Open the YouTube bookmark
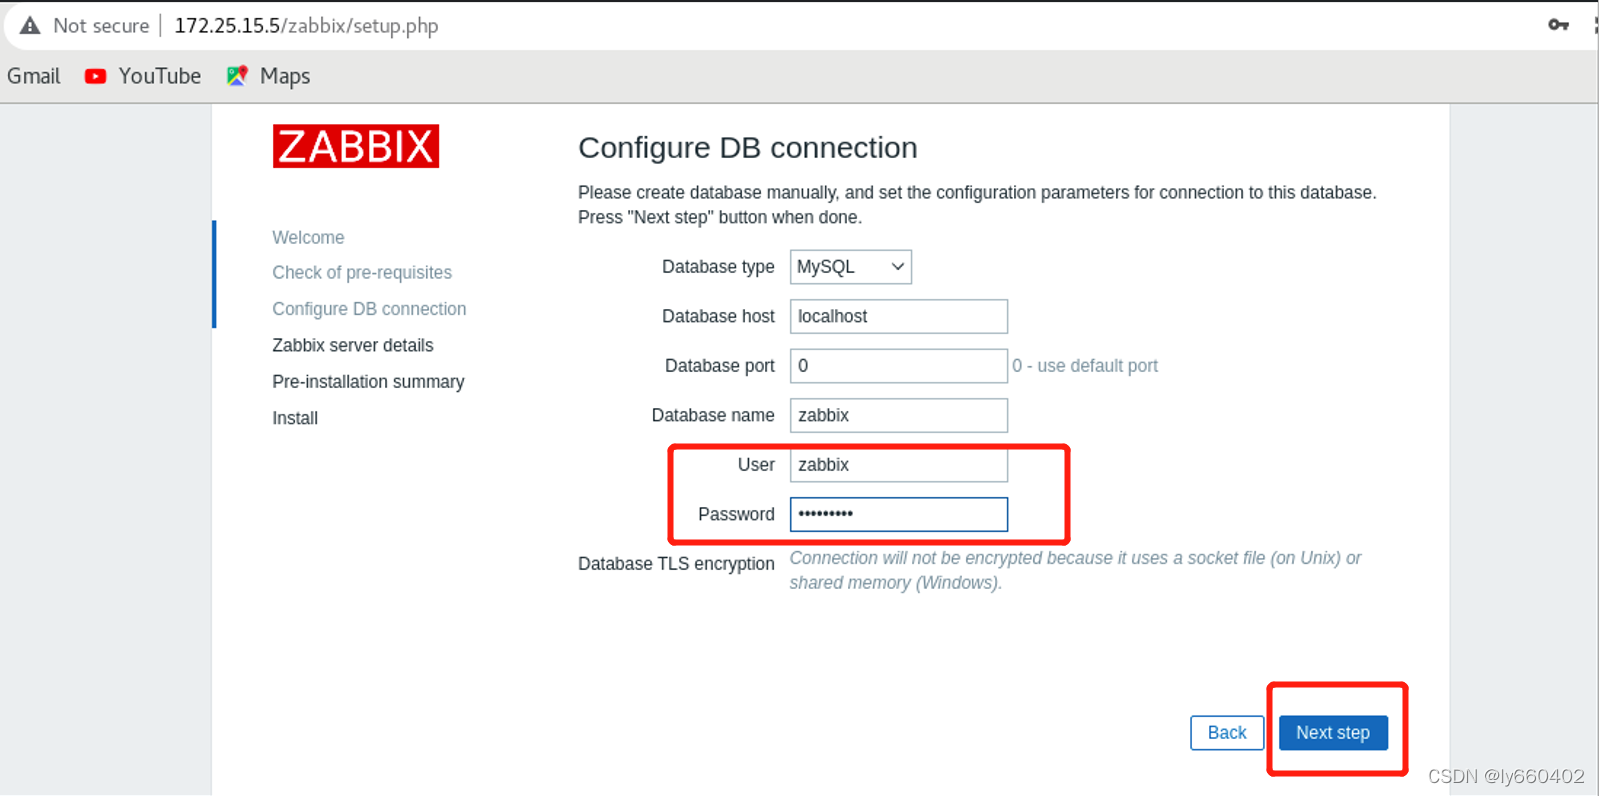Viewport: 1599px width, 796px height. pyautogui.click(x=143, y=76)
